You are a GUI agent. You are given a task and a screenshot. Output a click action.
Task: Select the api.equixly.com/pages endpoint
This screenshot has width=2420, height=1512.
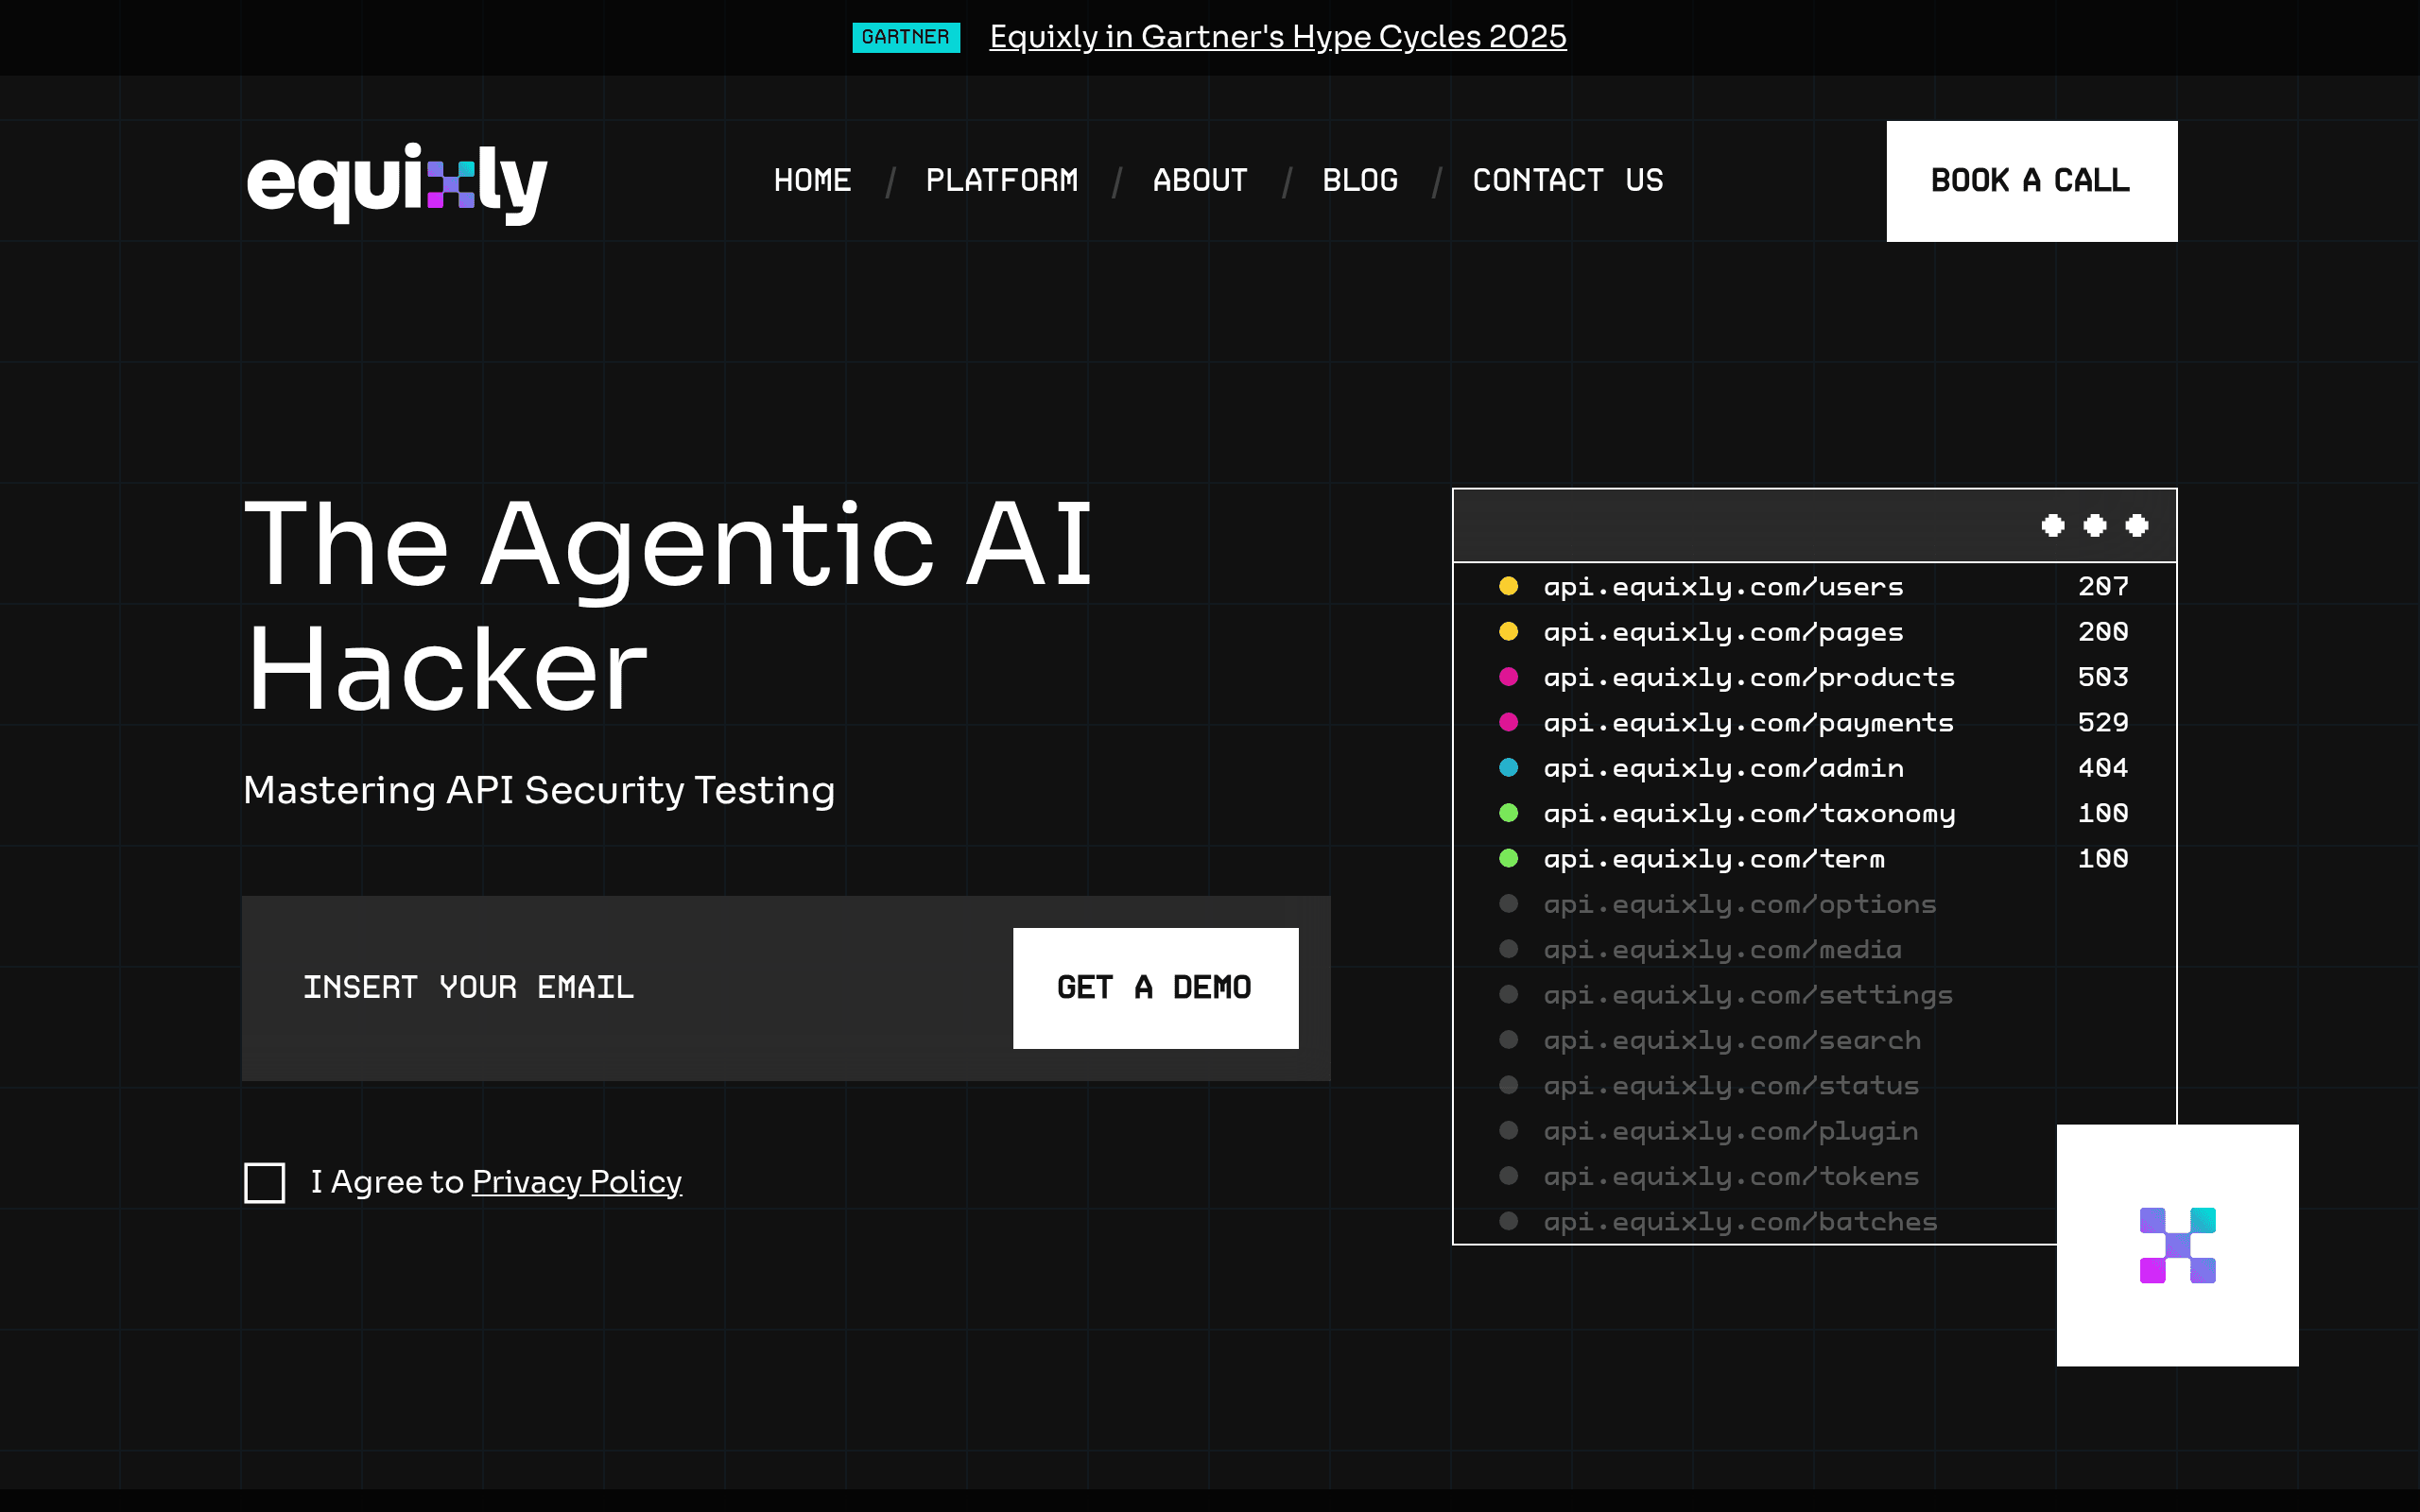(1723, 632)
